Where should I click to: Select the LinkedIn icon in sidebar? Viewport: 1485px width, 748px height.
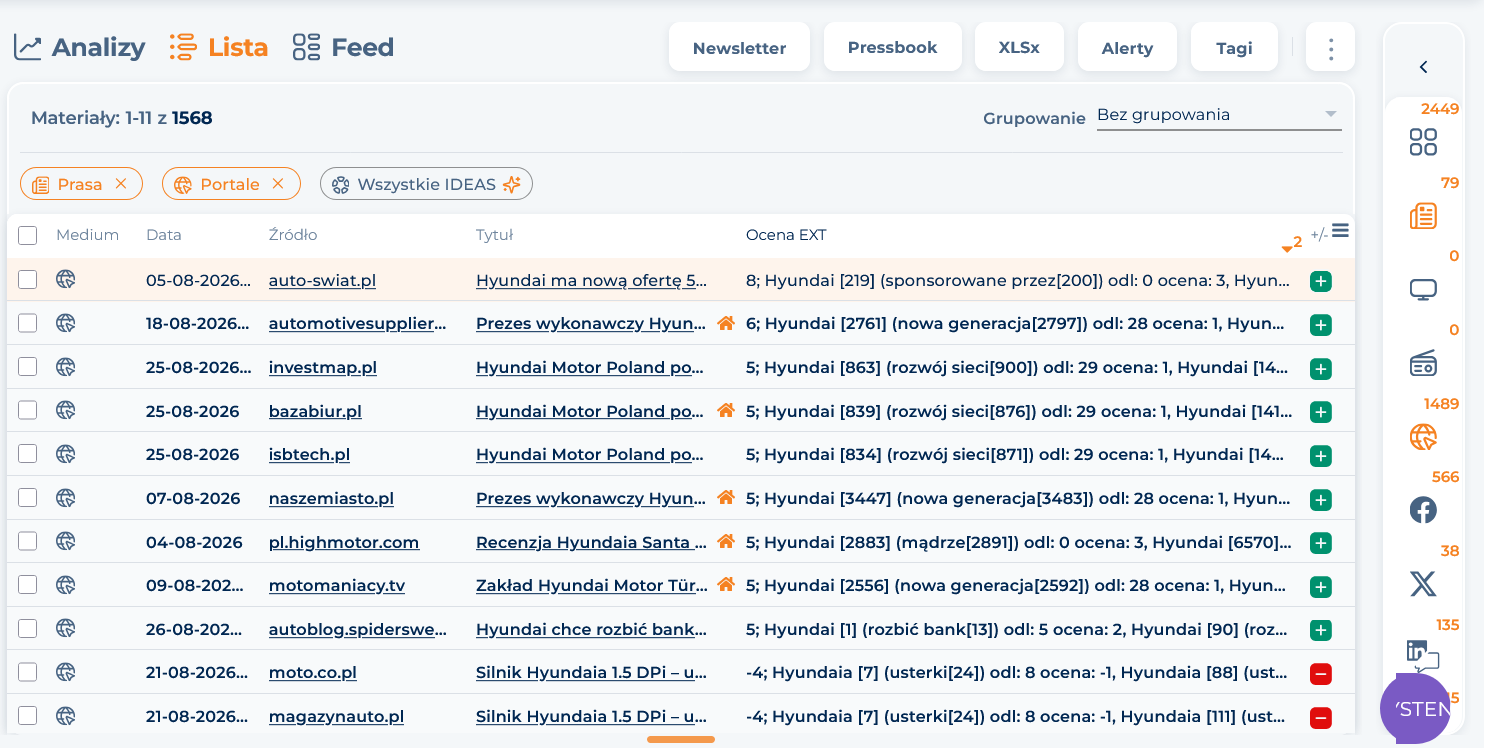1422,655
